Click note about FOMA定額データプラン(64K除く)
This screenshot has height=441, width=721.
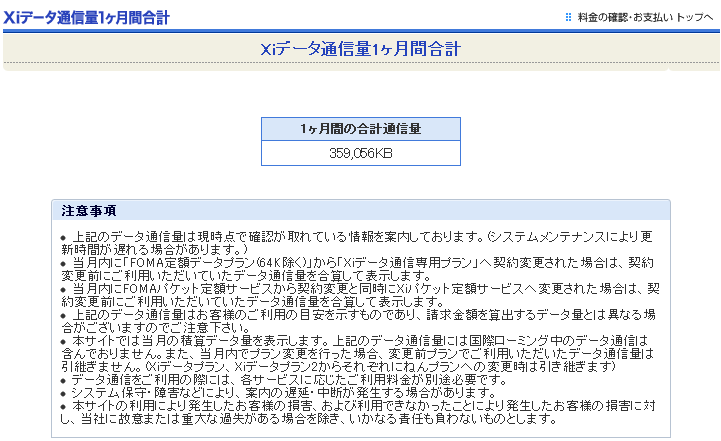357,269
